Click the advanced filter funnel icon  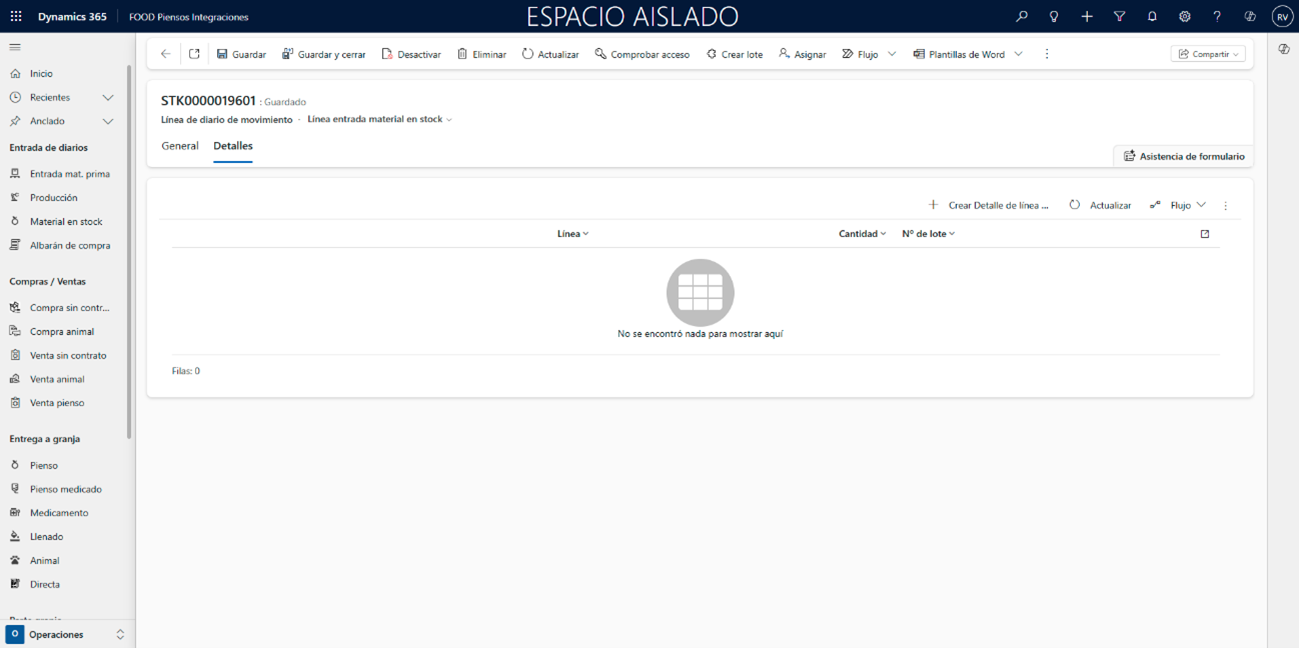click(1119, 17)
